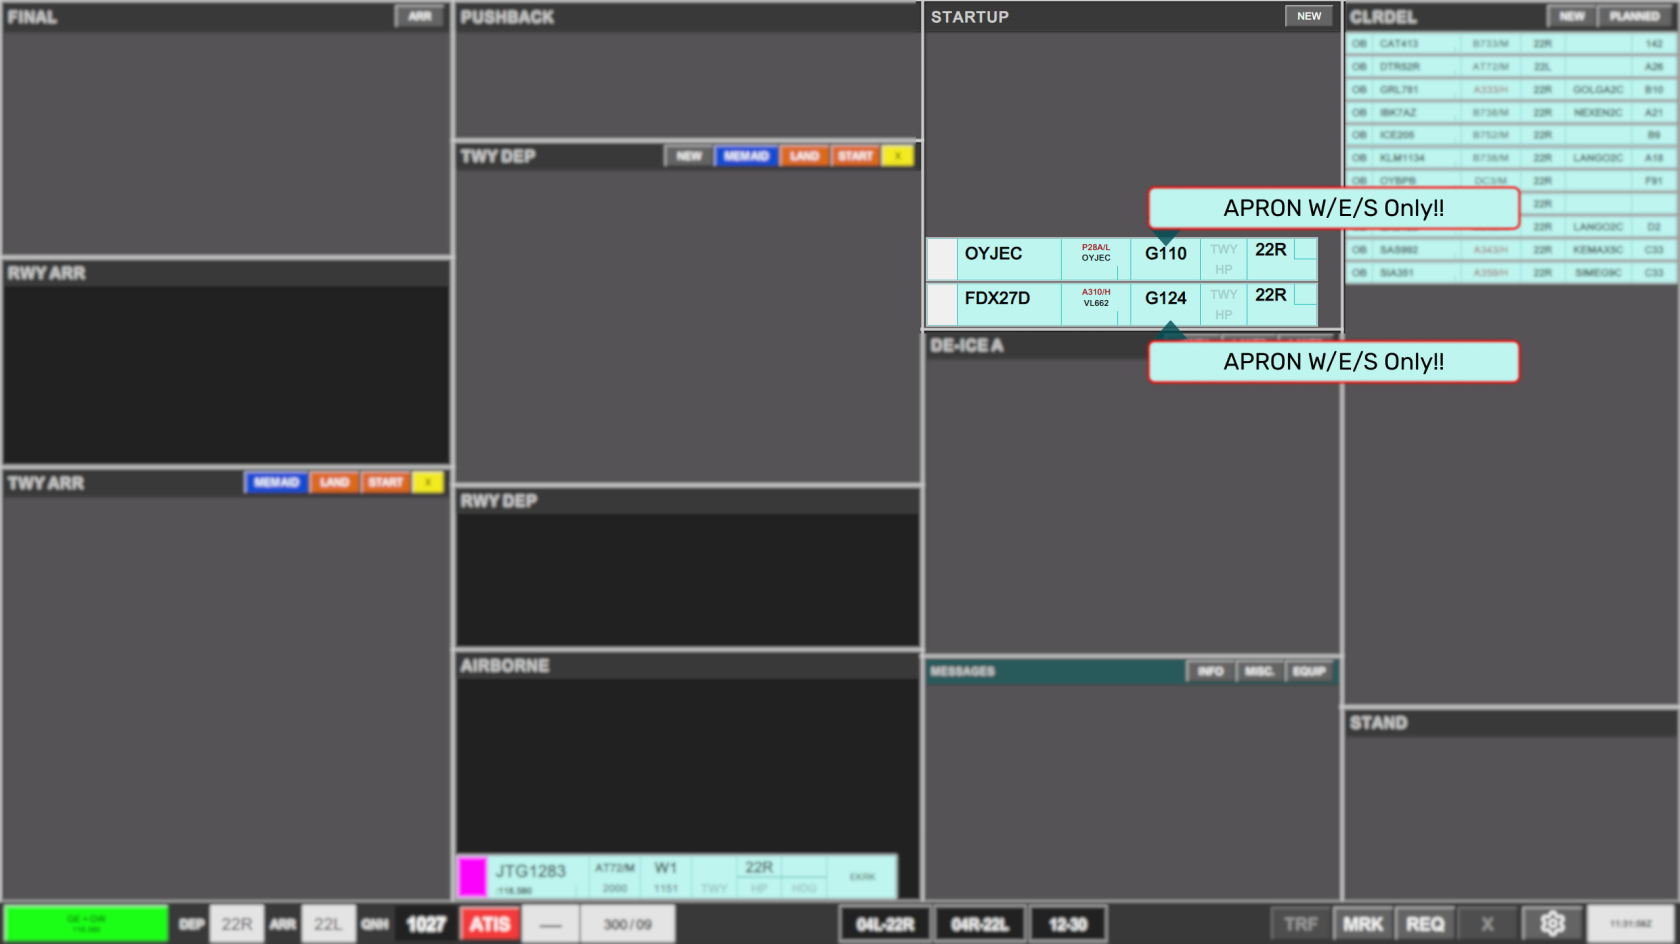1680x944 pixels.
Task: Click the red ATIS button
Action: [x=490, y=924]
